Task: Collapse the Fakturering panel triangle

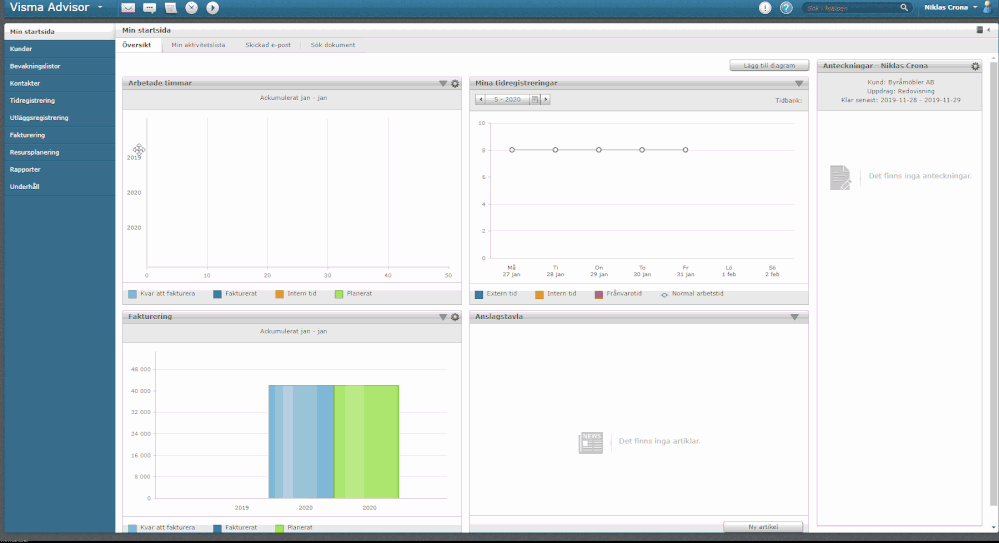Action: pyautogui.click(x=443, y=317)
